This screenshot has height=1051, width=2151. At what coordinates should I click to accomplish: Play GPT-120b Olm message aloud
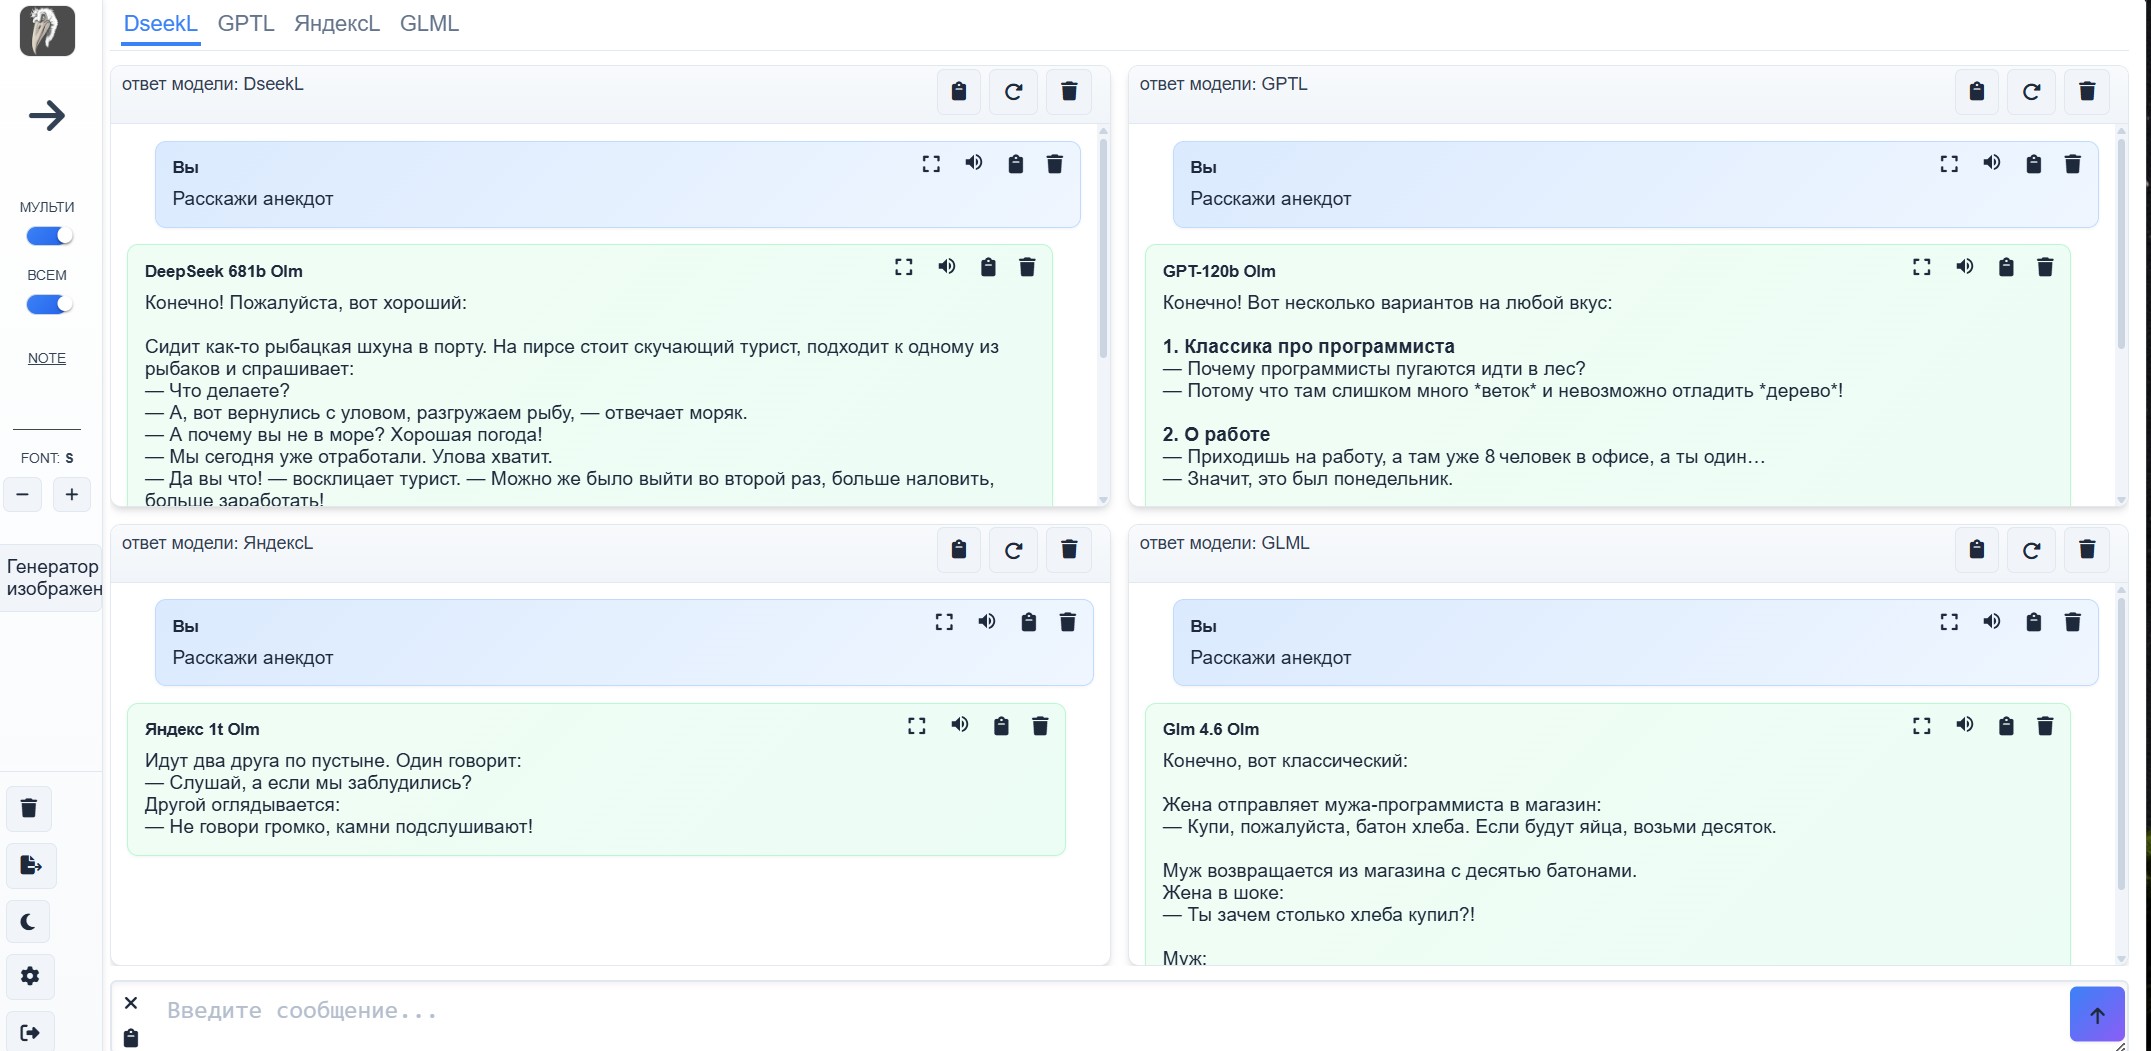tap(1965, 267)
